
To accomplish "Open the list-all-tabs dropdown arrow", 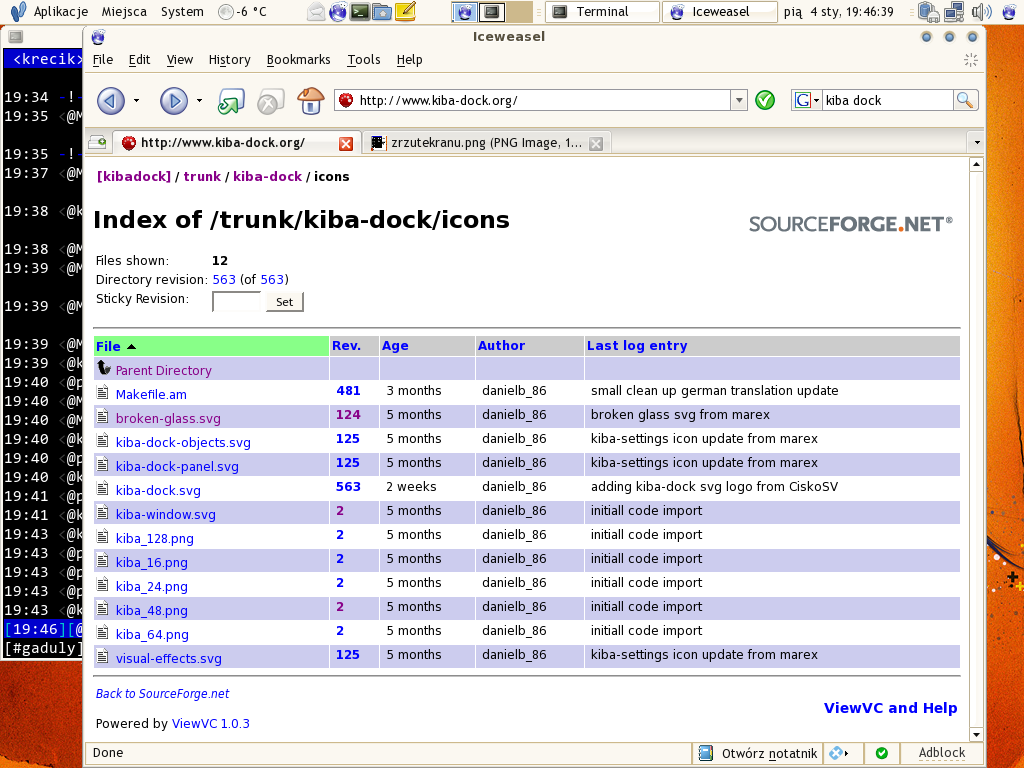I will pyautogui.click(x=976, y=142).
